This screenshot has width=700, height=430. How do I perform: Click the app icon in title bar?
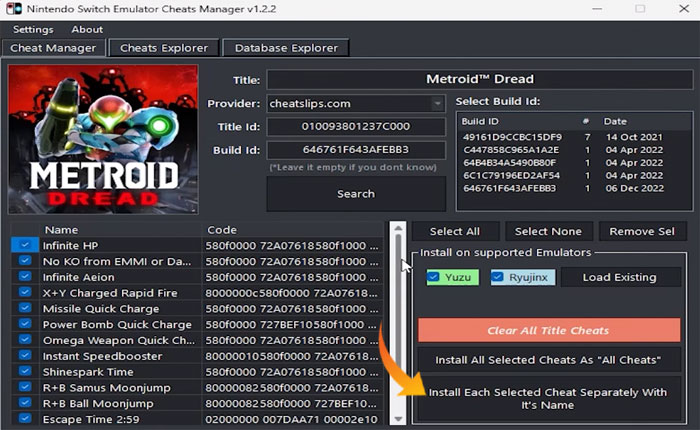(x=11, y=9)
